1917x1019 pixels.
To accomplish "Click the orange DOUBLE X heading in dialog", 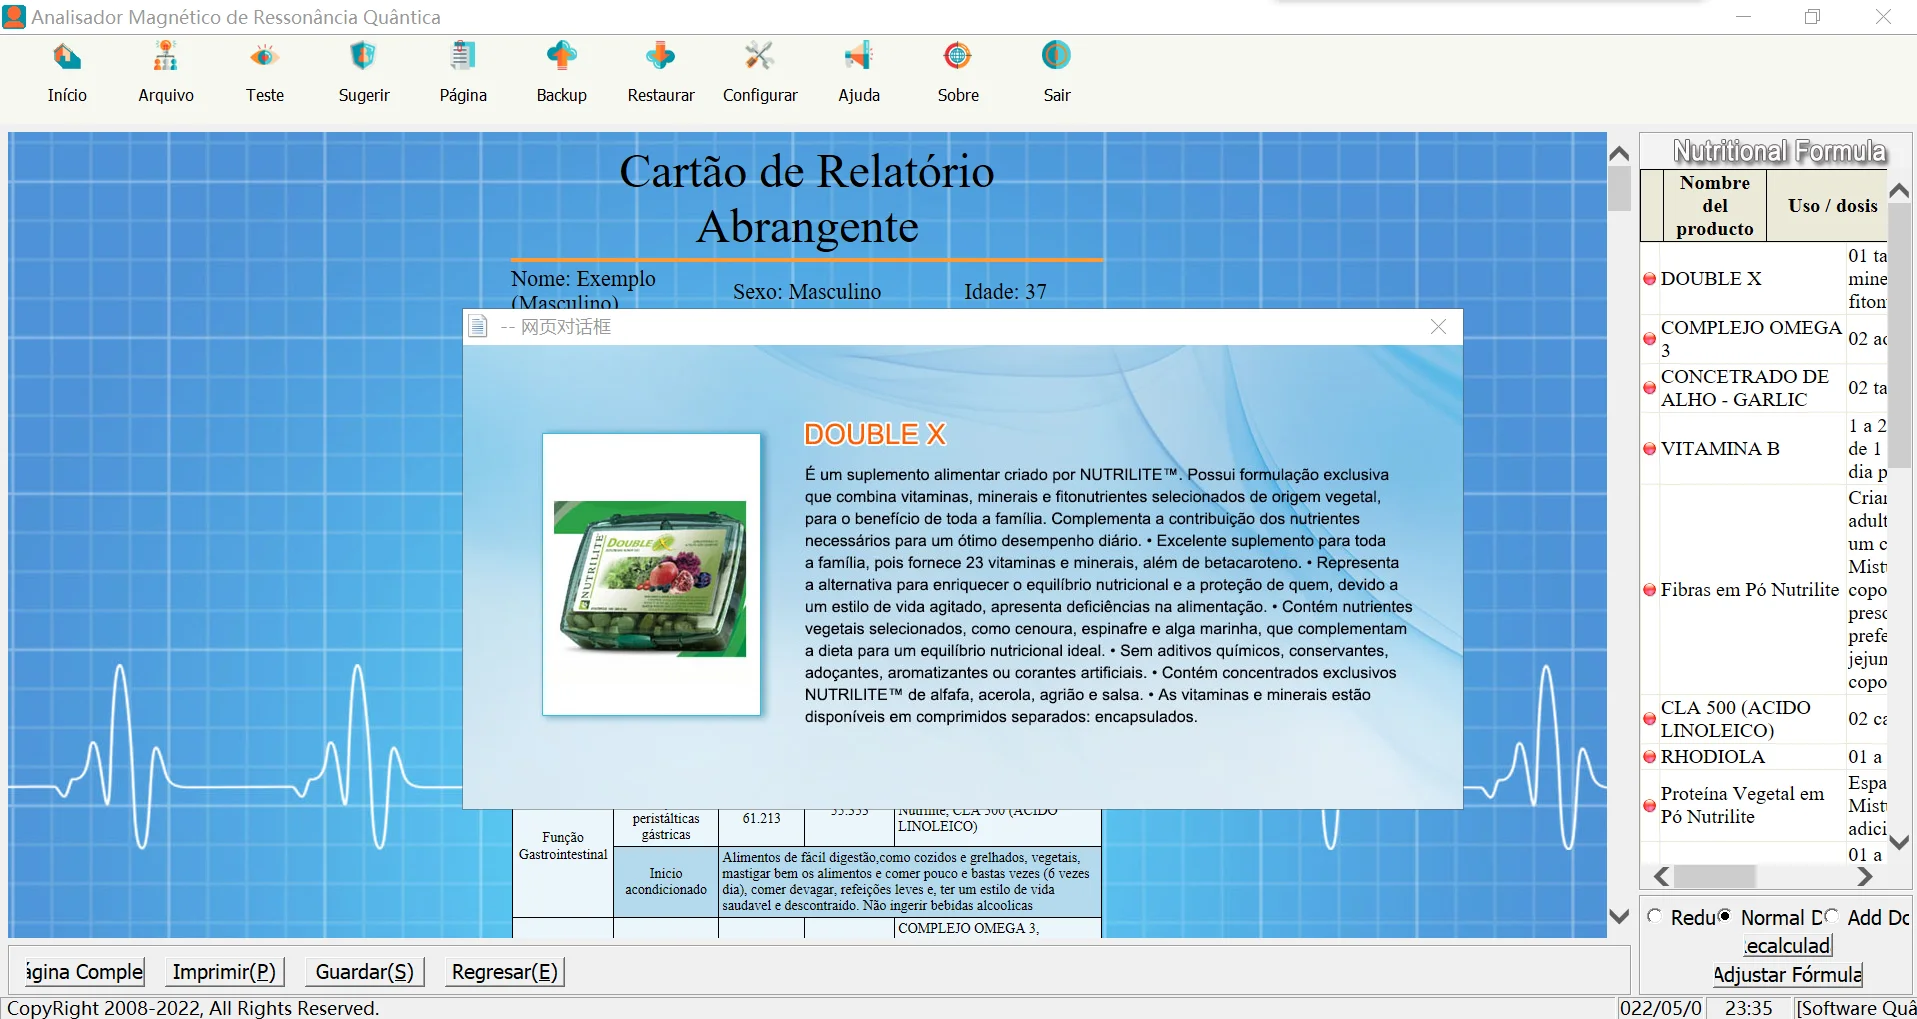I will pyautogui.click(x=875, y=435).
